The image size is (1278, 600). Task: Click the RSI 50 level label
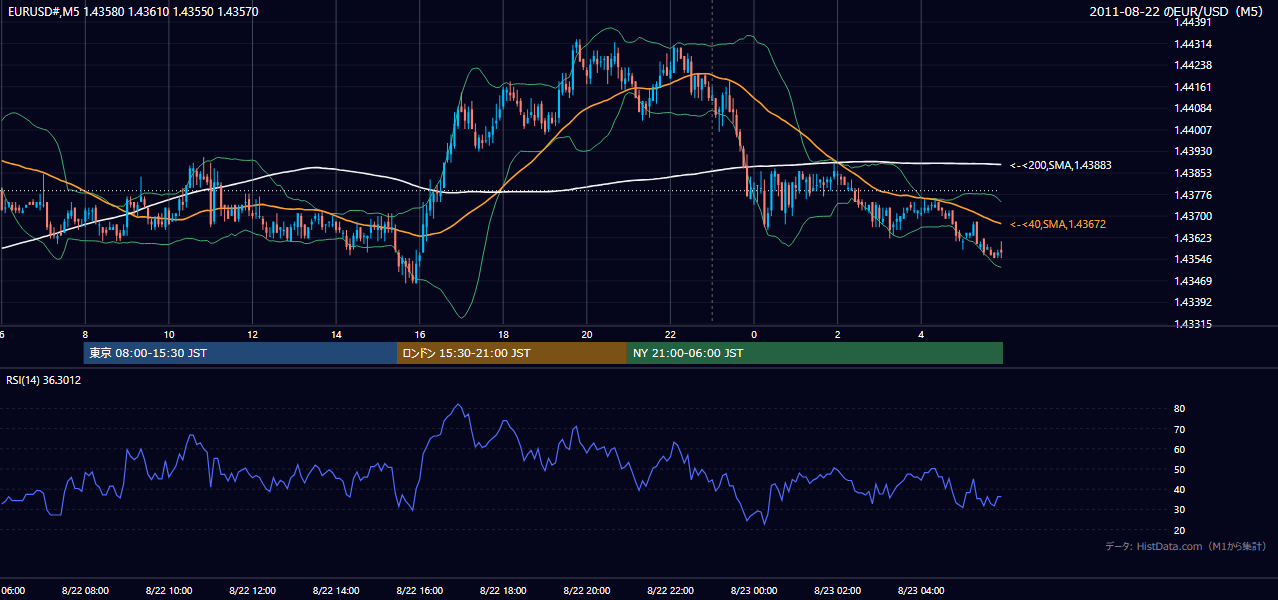click(1179, 469)
